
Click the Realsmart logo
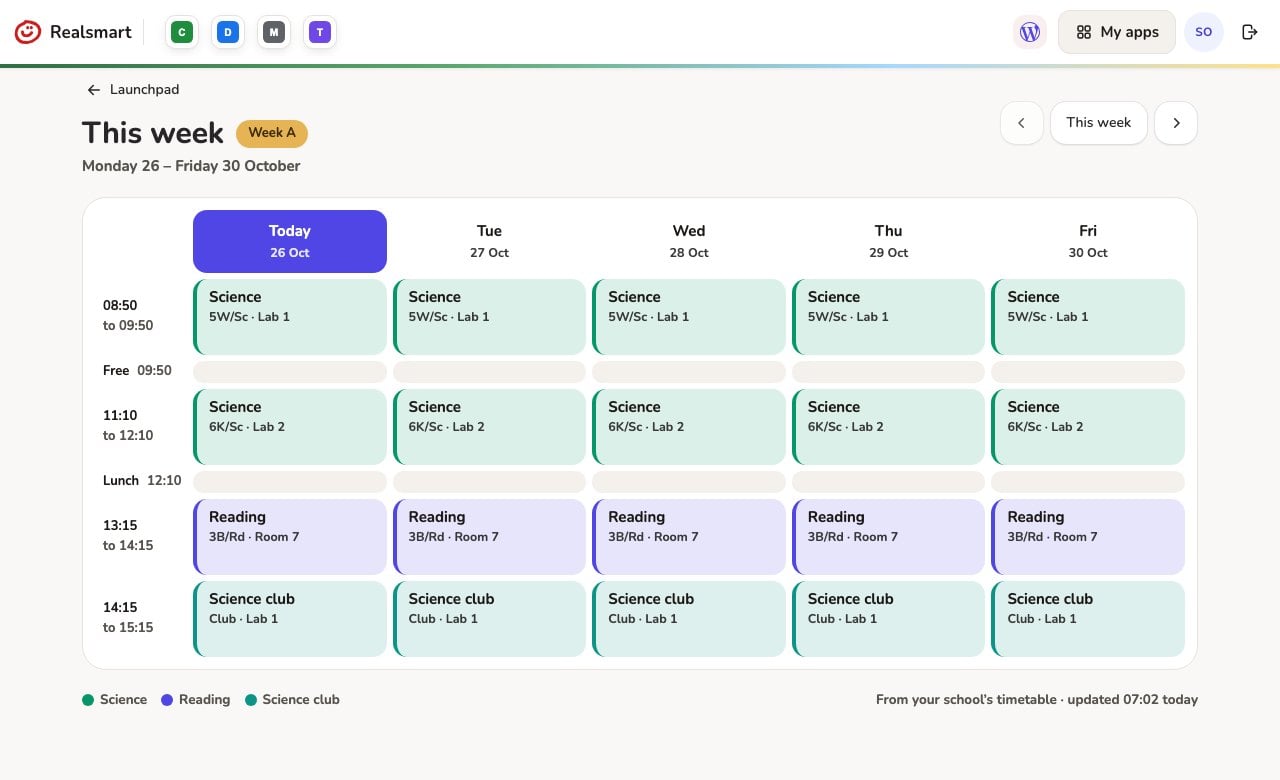click(73, 32)
